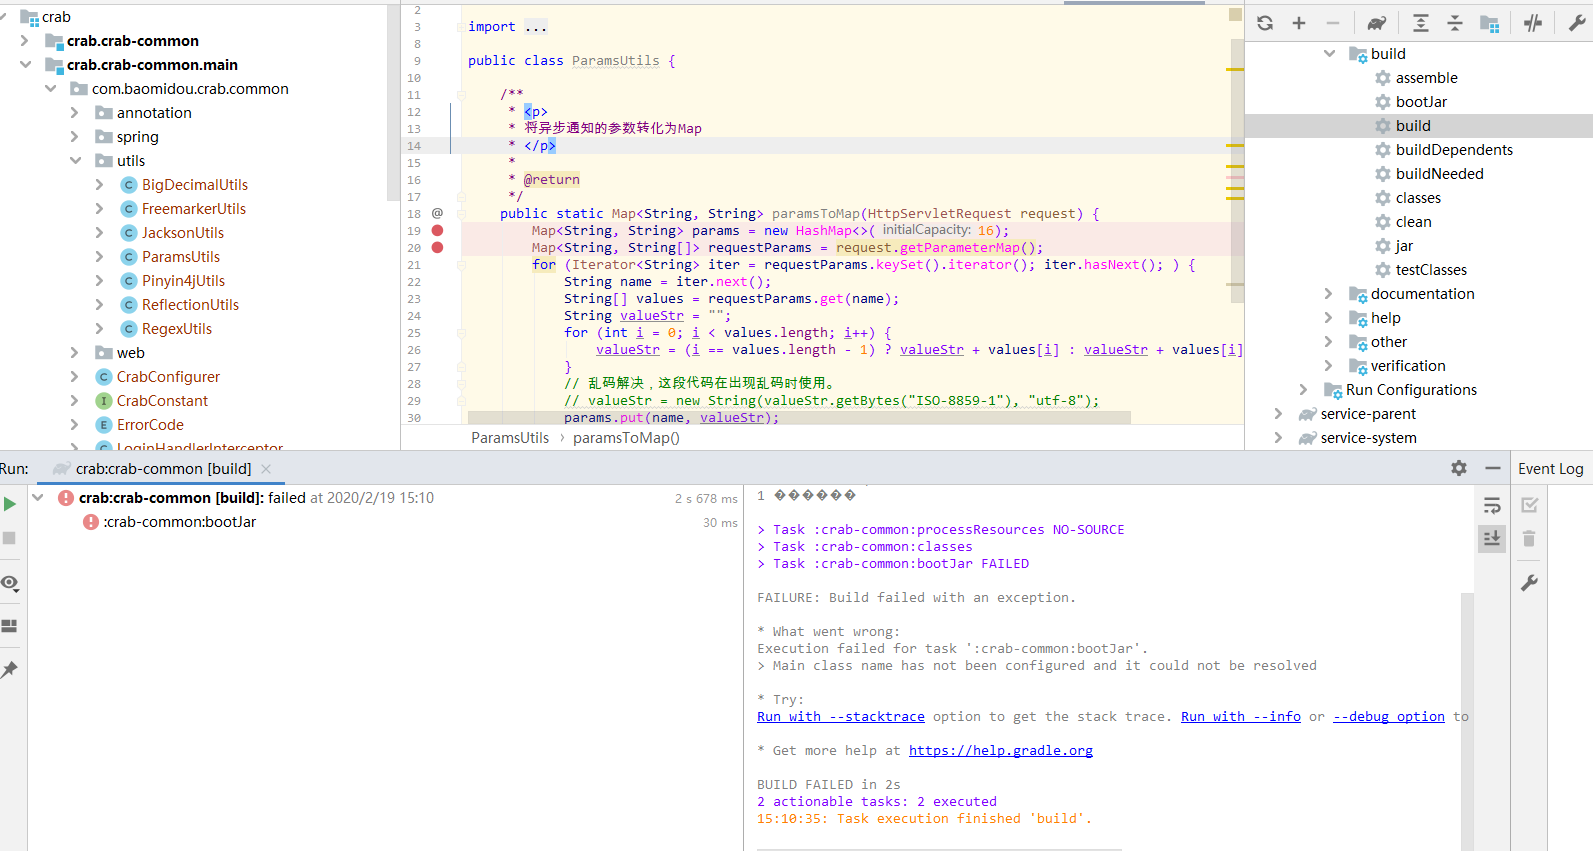The width and height of the screenshot is (1593, 851).
Task: Select the jar Gradle task
Action: (x=1404, y=246)
